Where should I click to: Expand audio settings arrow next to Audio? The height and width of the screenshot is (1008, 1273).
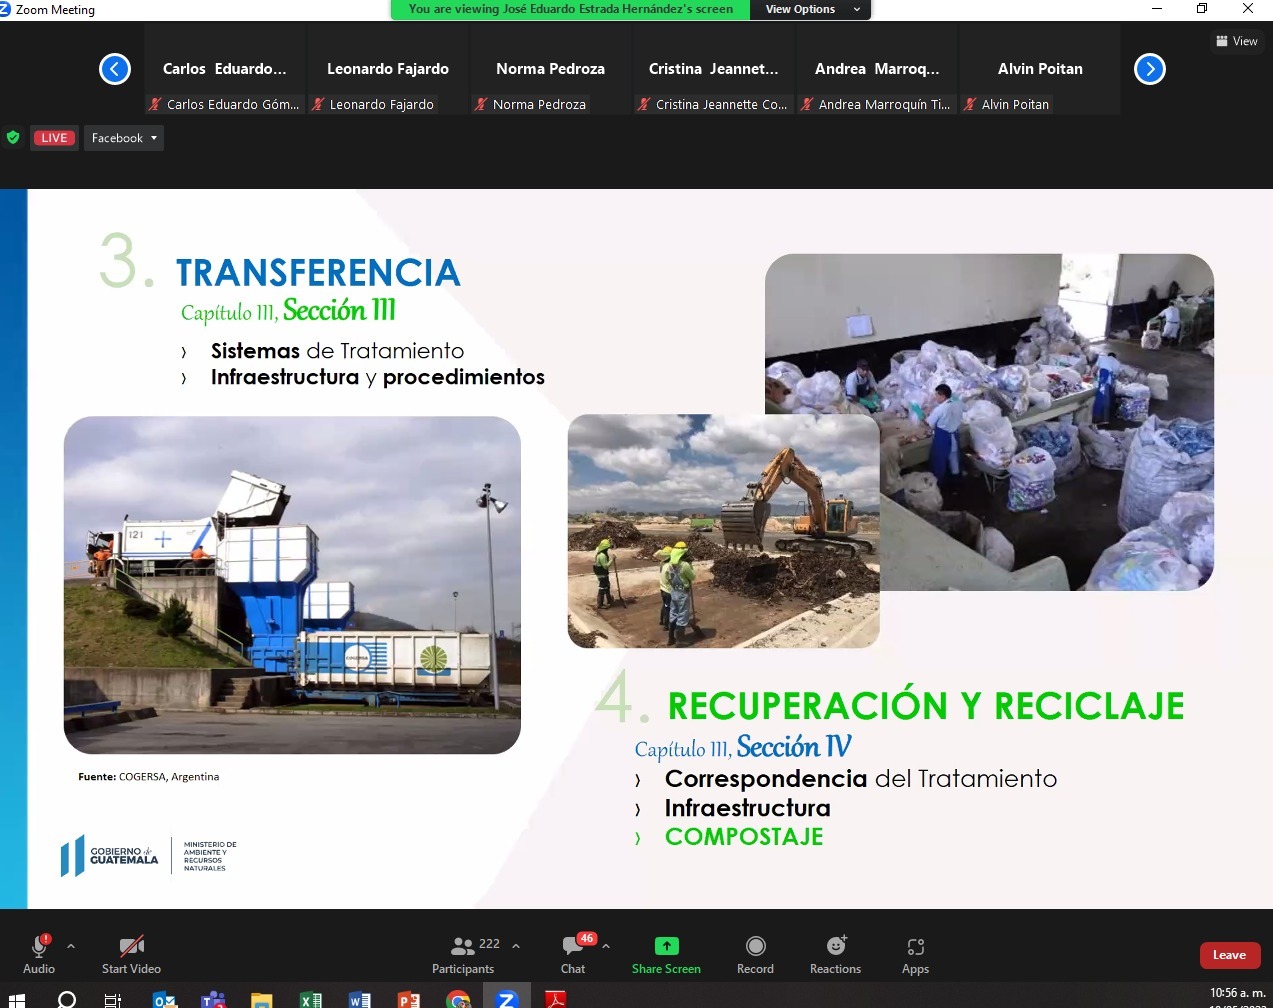tap(71, 945)
